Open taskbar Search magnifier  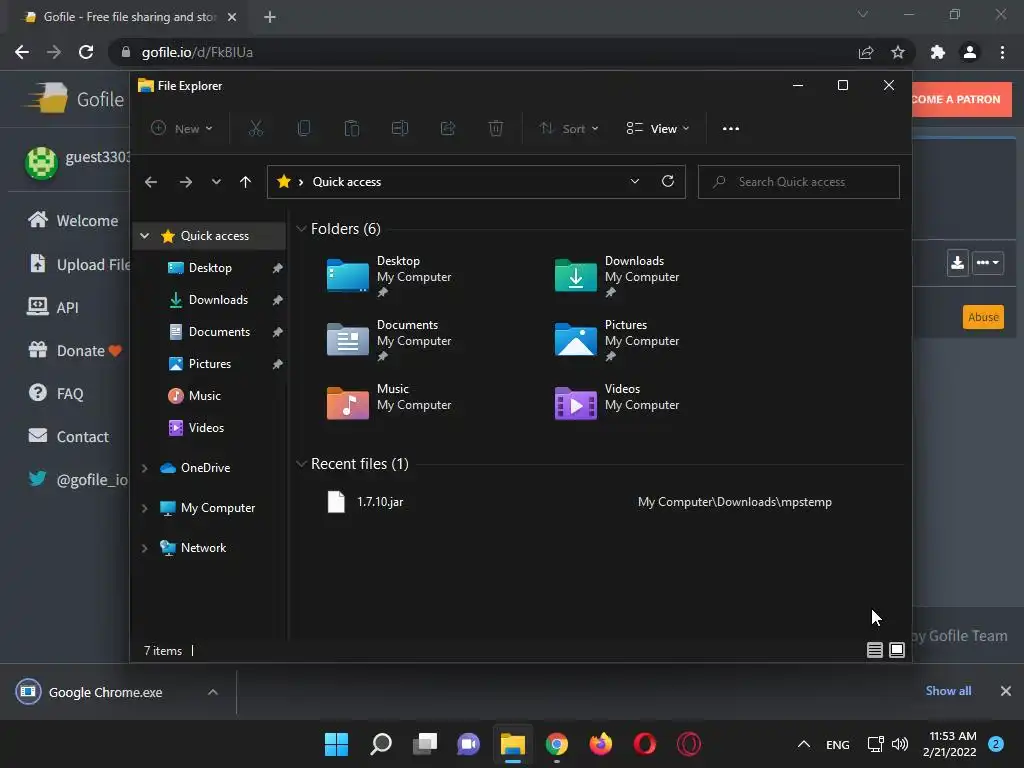381,744
